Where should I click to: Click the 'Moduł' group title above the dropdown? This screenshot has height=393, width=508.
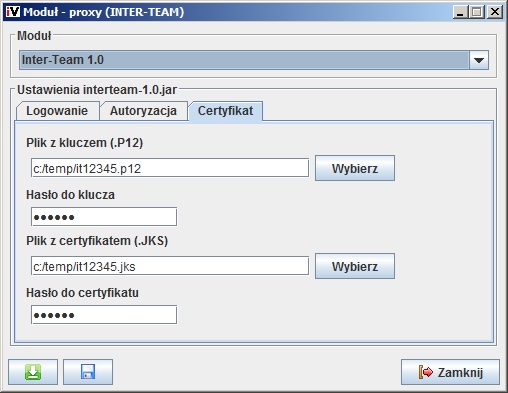[x=34, y=36]
